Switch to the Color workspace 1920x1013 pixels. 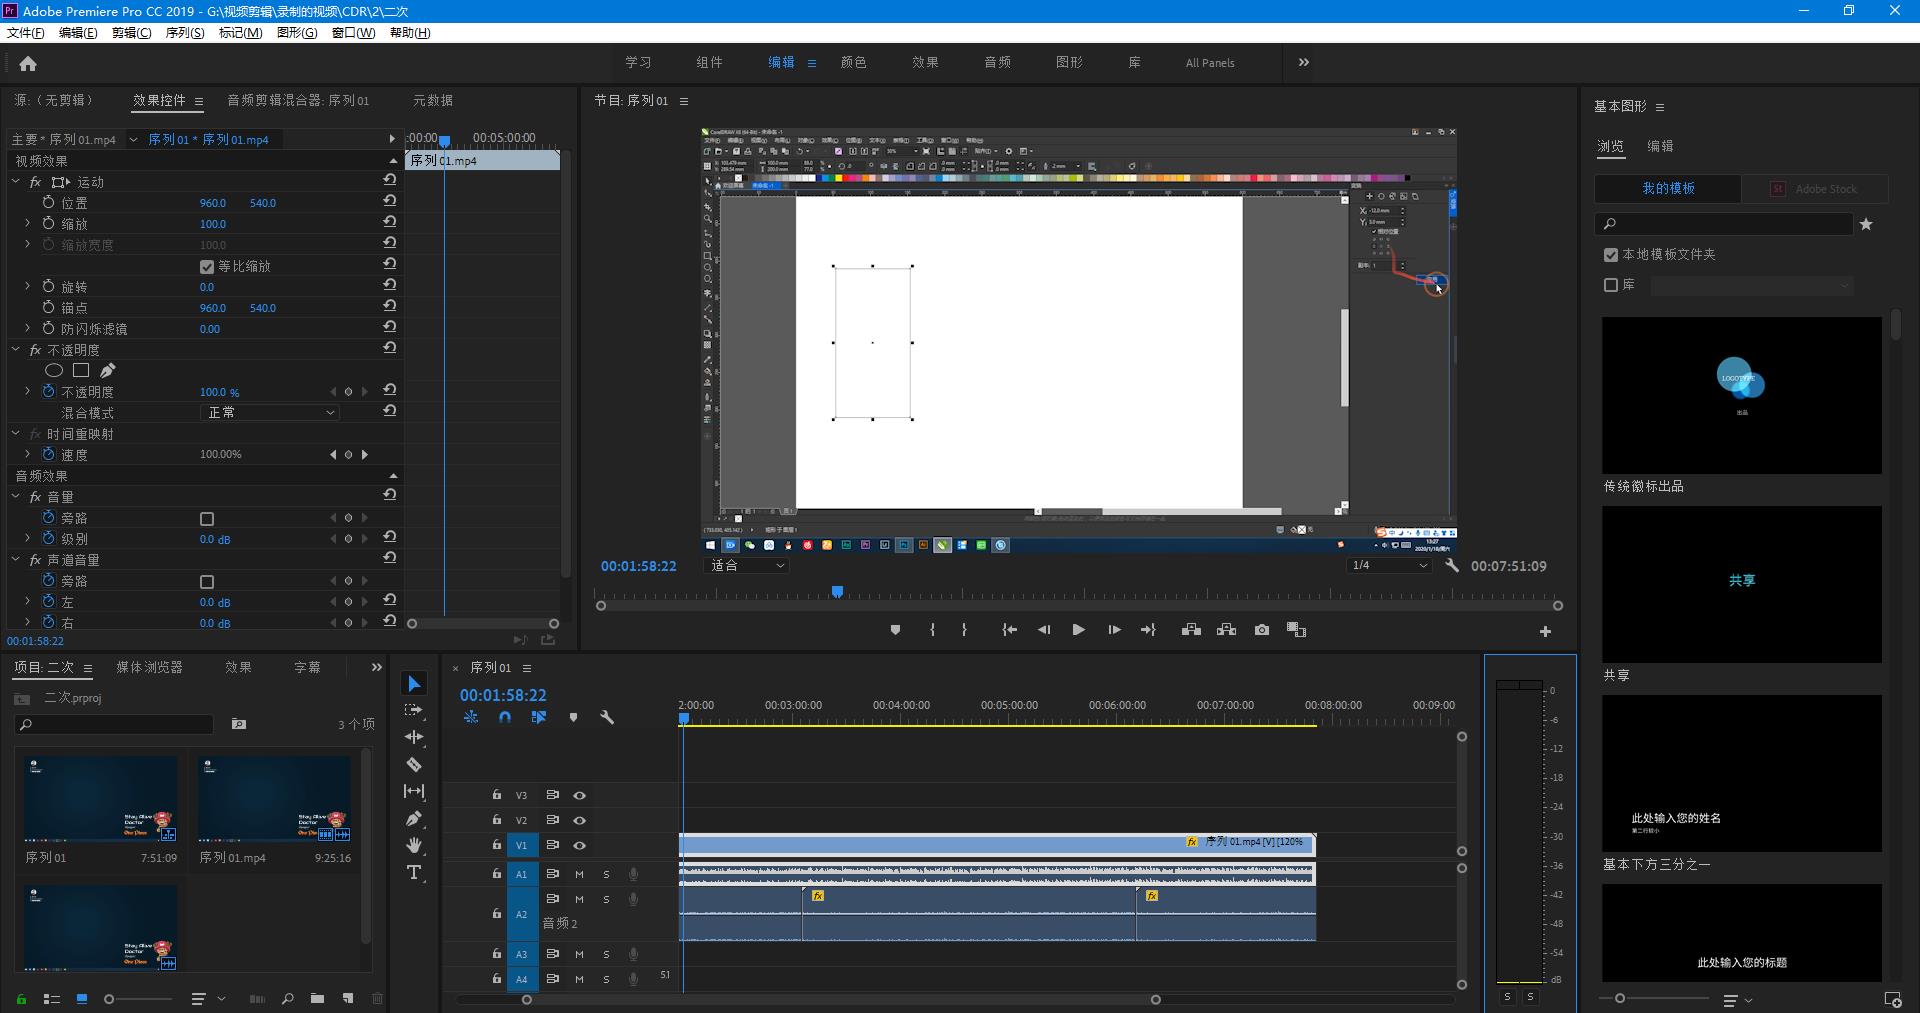coord(853,62)
